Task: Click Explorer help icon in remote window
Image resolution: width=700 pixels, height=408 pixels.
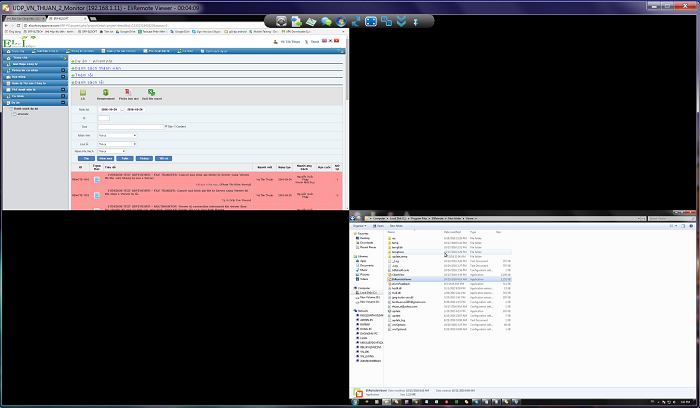Action: pyautogui.click(x=692, y=226)
